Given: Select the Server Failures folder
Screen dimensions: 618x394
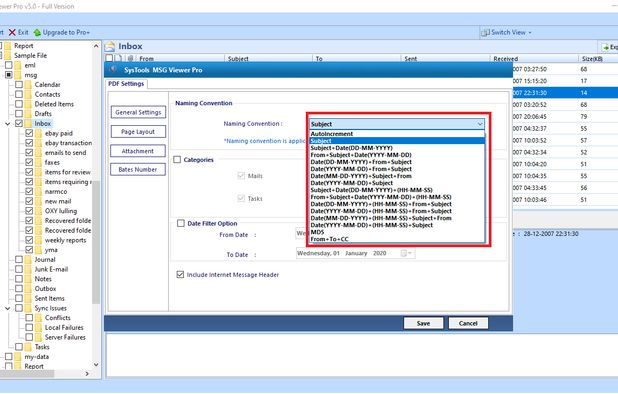Looking at the screenshot, I should pyautogui.click(x=65, y=337).
